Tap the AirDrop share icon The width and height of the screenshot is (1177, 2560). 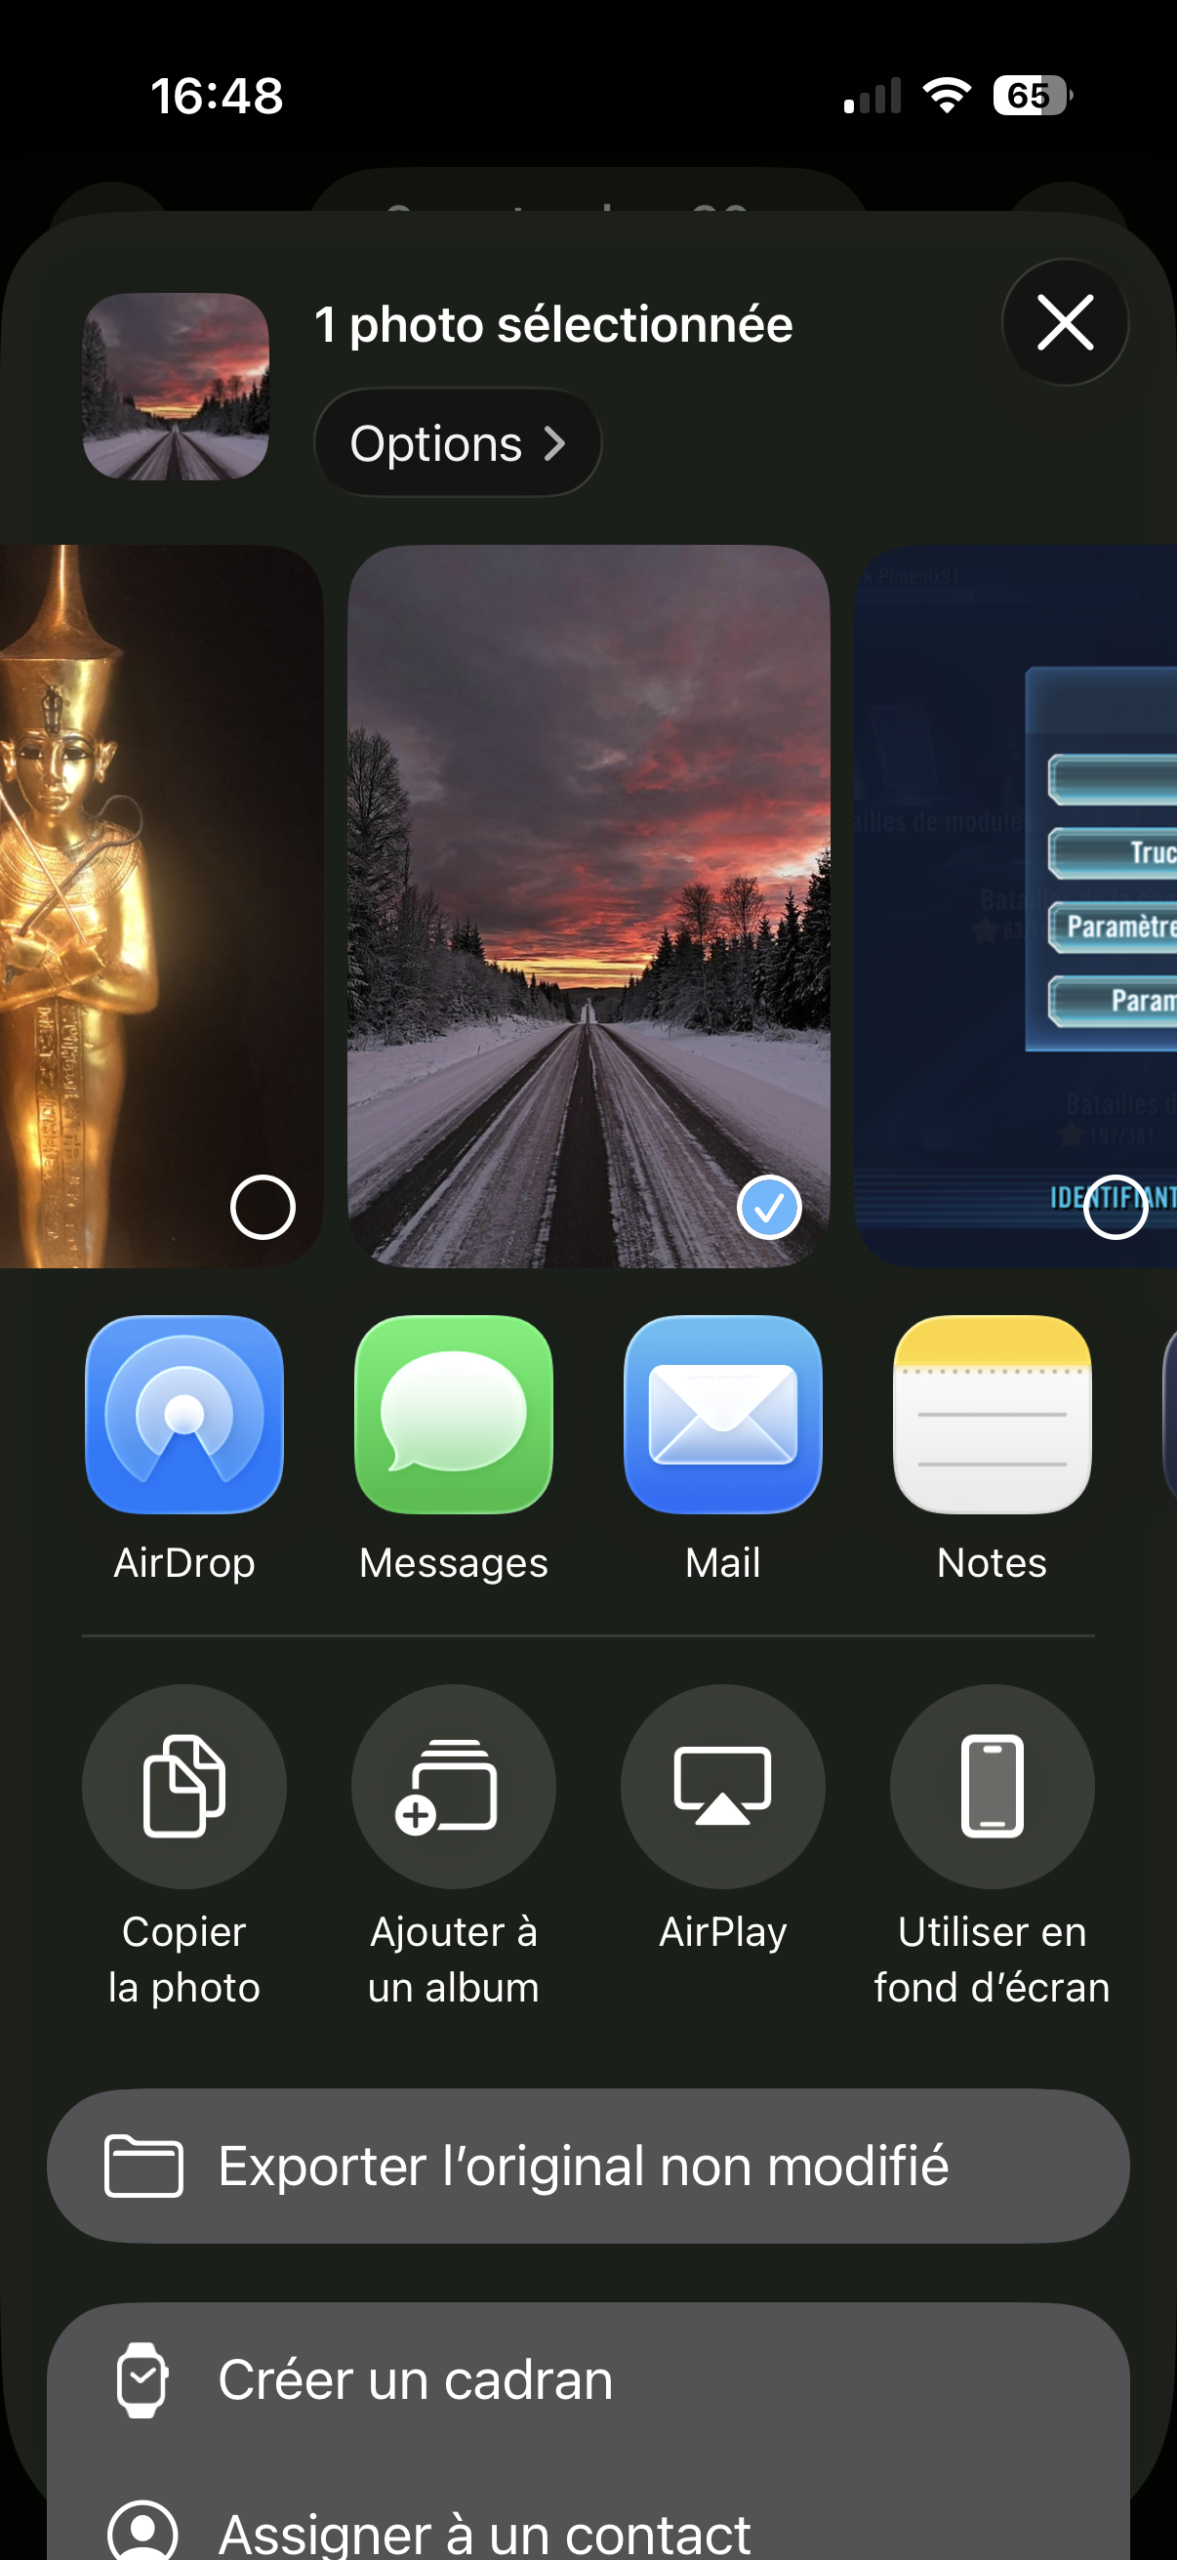[x=184, y=1414]
